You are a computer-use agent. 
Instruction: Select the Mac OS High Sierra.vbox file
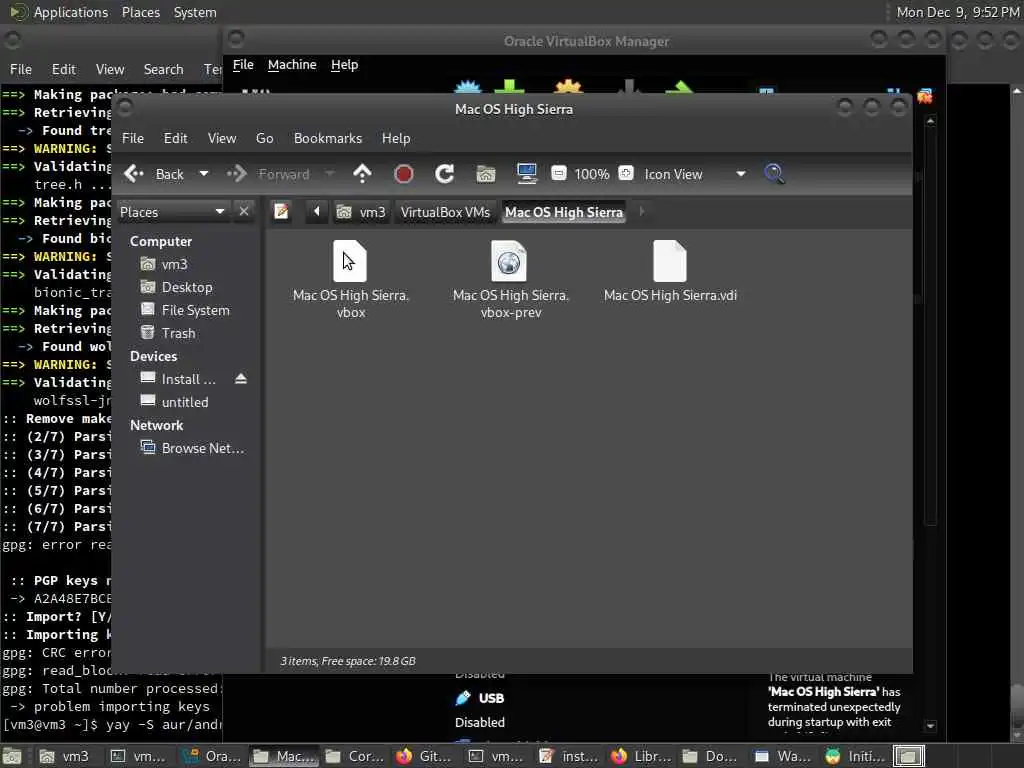[x=351, y=279]
